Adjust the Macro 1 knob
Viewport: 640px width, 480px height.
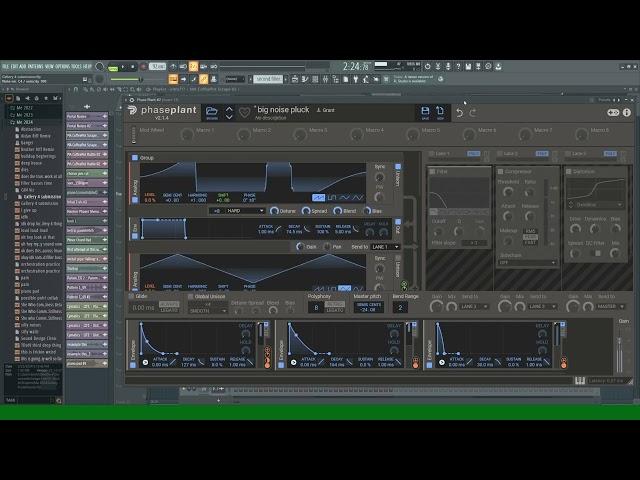(x=187, y=134)
